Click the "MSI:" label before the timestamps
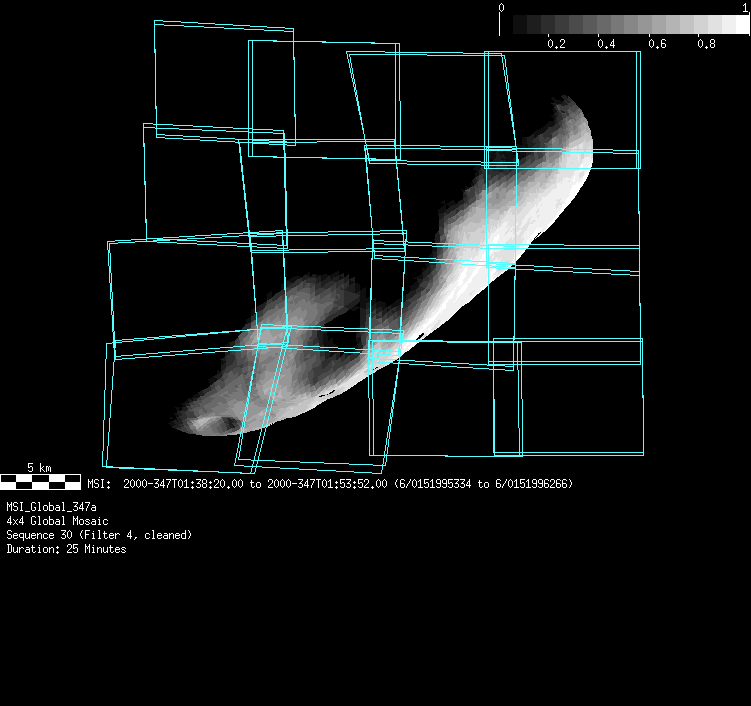This screenshot has height=706, width=751. (100, 484)
